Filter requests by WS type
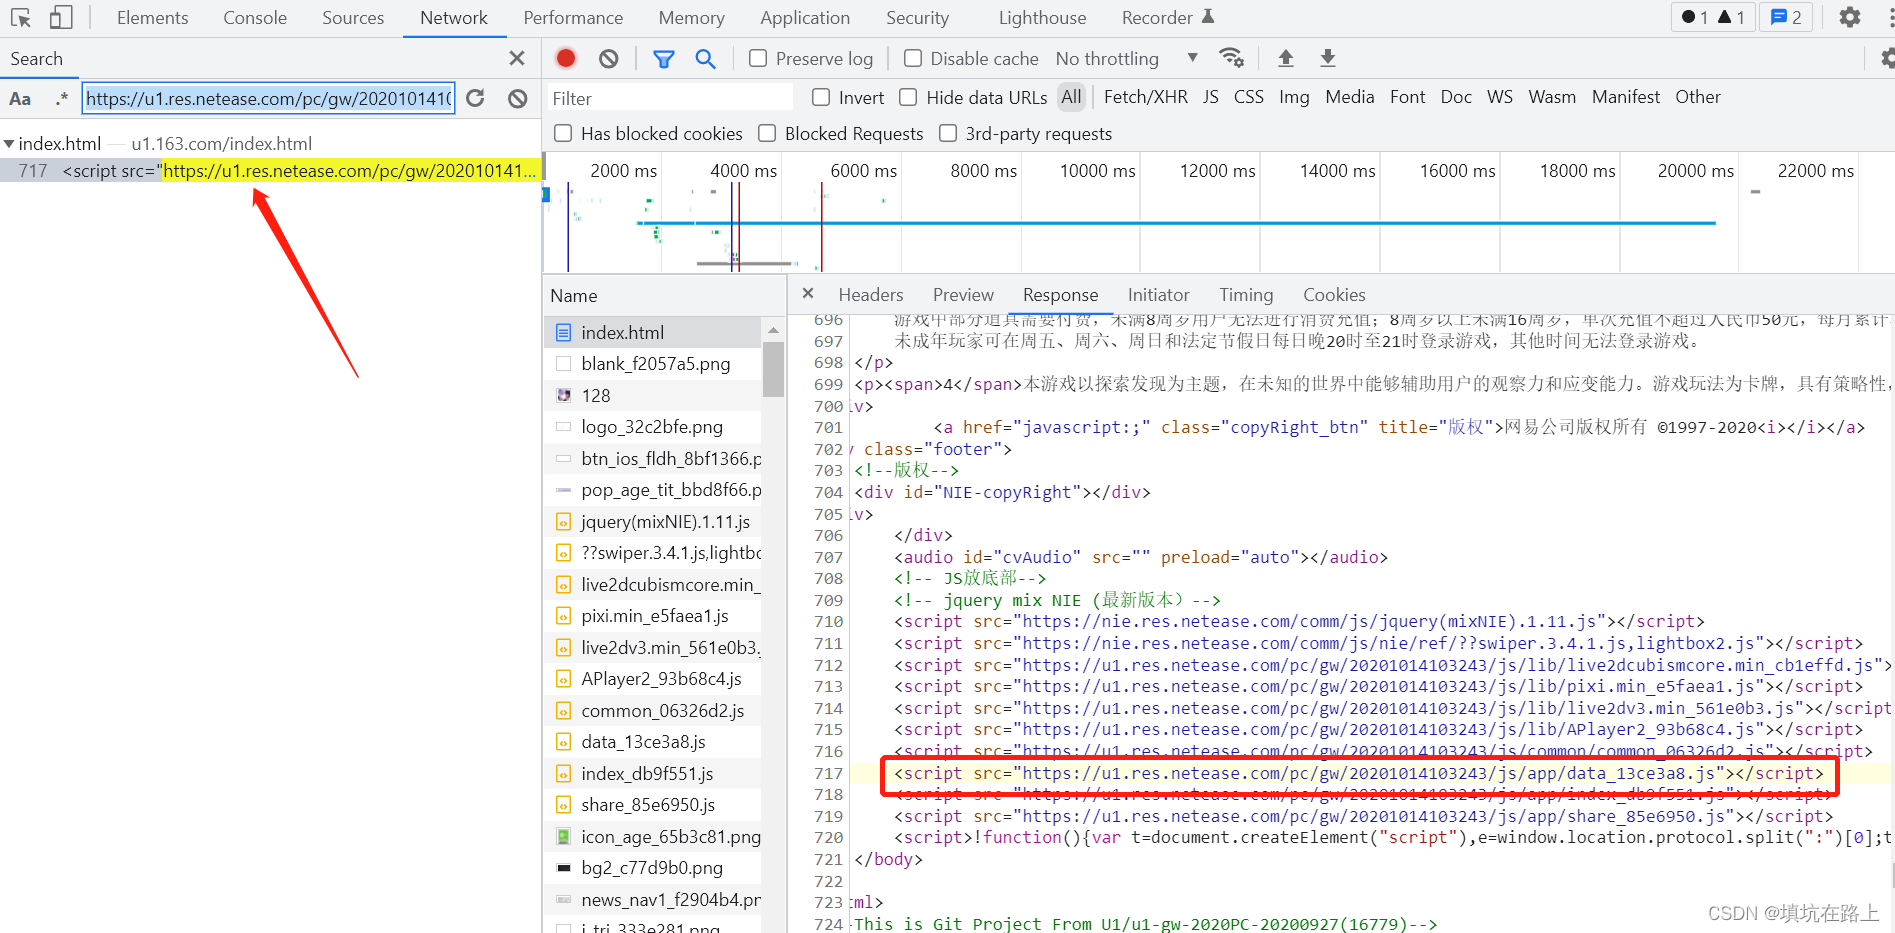The height and width of the screenshot is (933, 1895). (x=1499, y=97)
